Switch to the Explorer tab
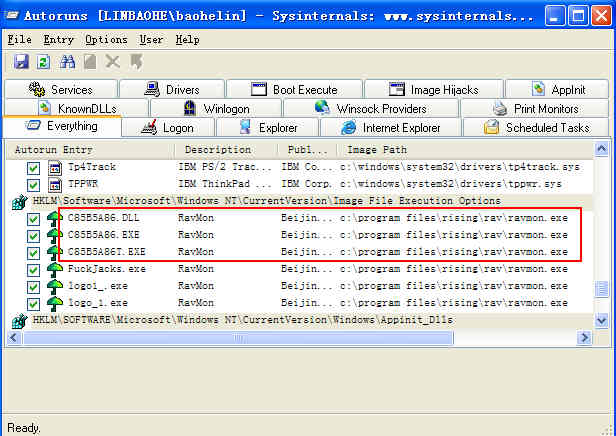Screen dimensions: 616x436 pyautogui.click(x=268, y=127)
